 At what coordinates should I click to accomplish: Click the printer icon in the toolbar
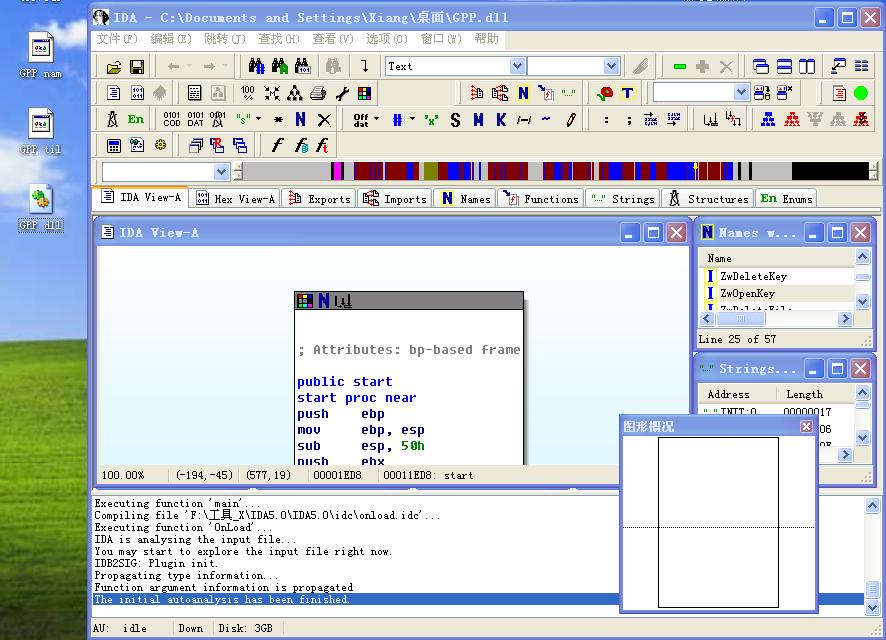coord(318,93)
